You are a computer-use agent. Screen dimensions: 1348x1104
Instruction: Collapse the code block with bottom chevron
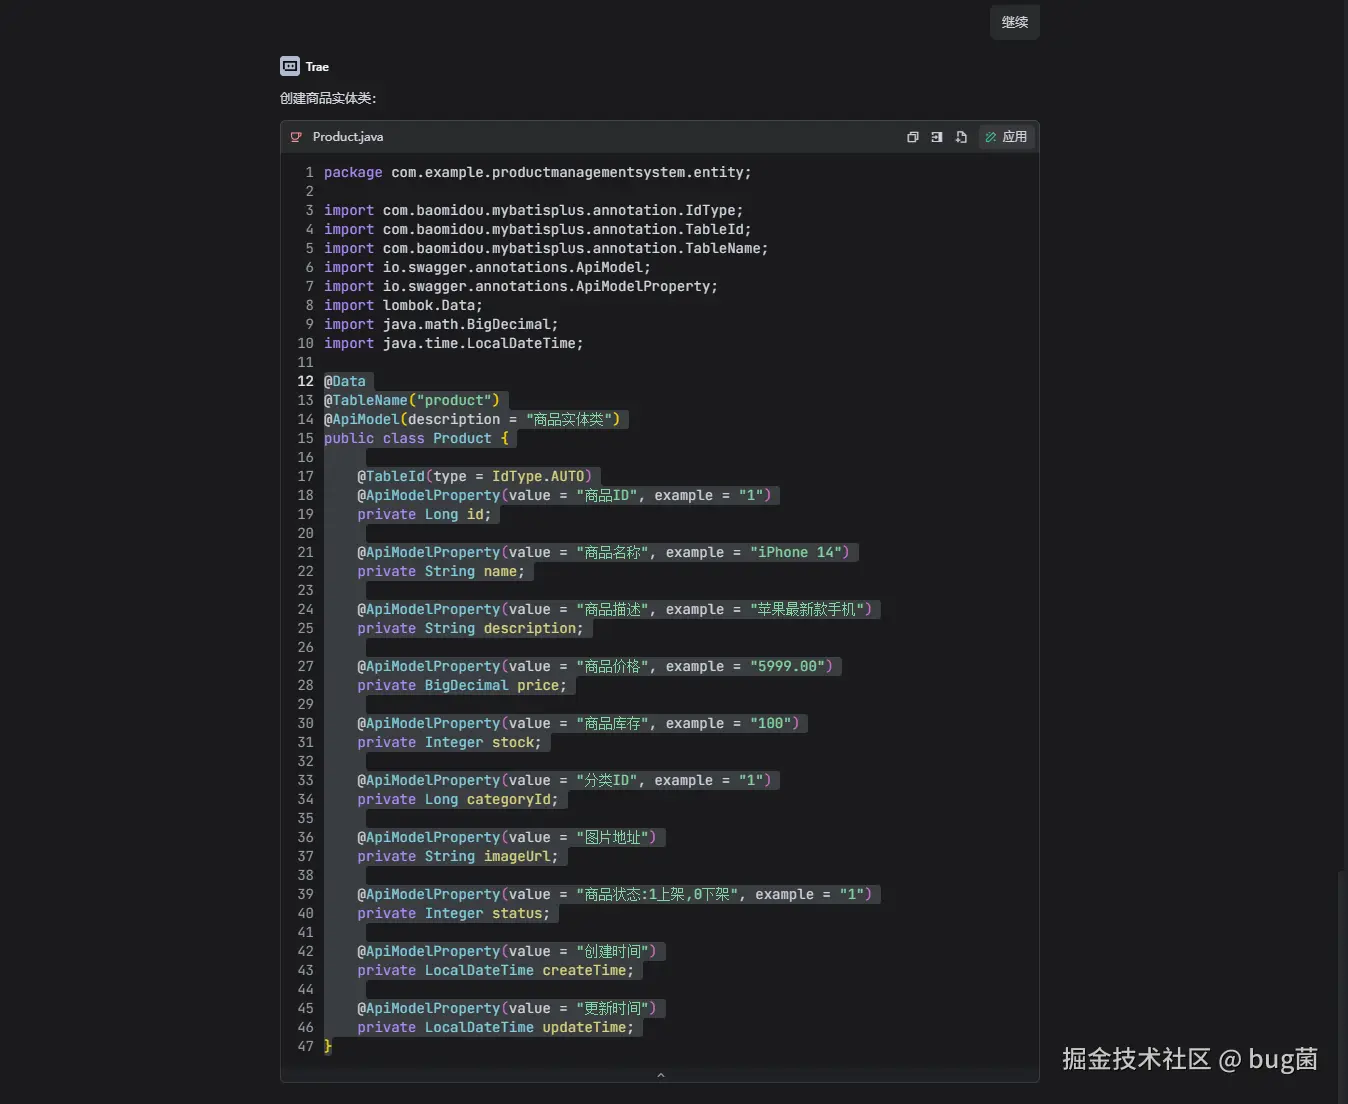(660, 1075)
